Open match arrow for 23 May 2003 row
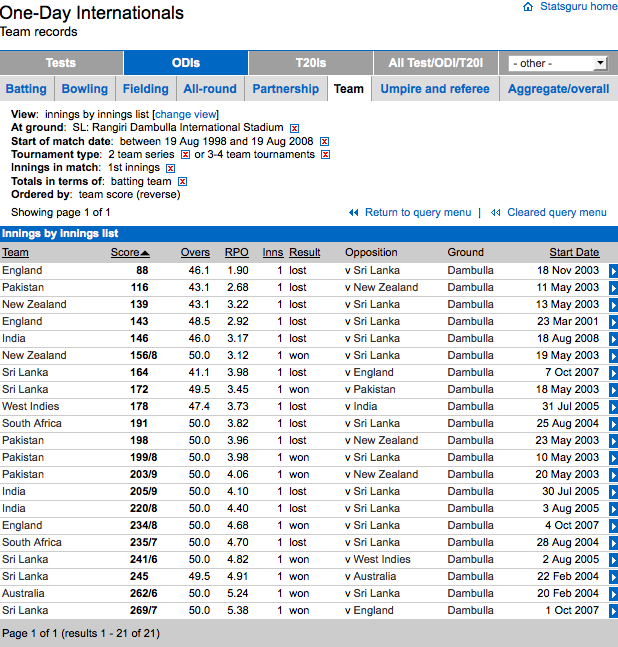This screenshot has height=647, width=618. [x=613, y=441]
